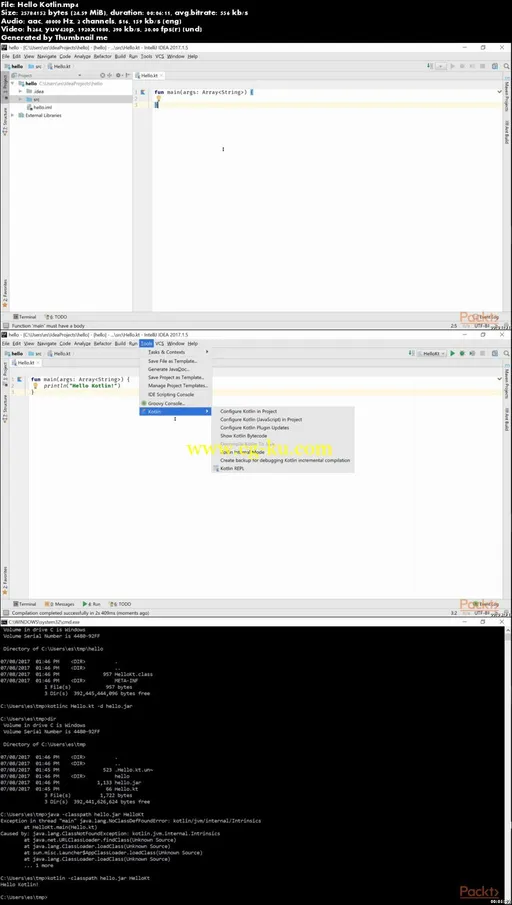Open the HelloKt run configuration dropdown
This screenshot has width=512, height=905.
coord(431,353)
